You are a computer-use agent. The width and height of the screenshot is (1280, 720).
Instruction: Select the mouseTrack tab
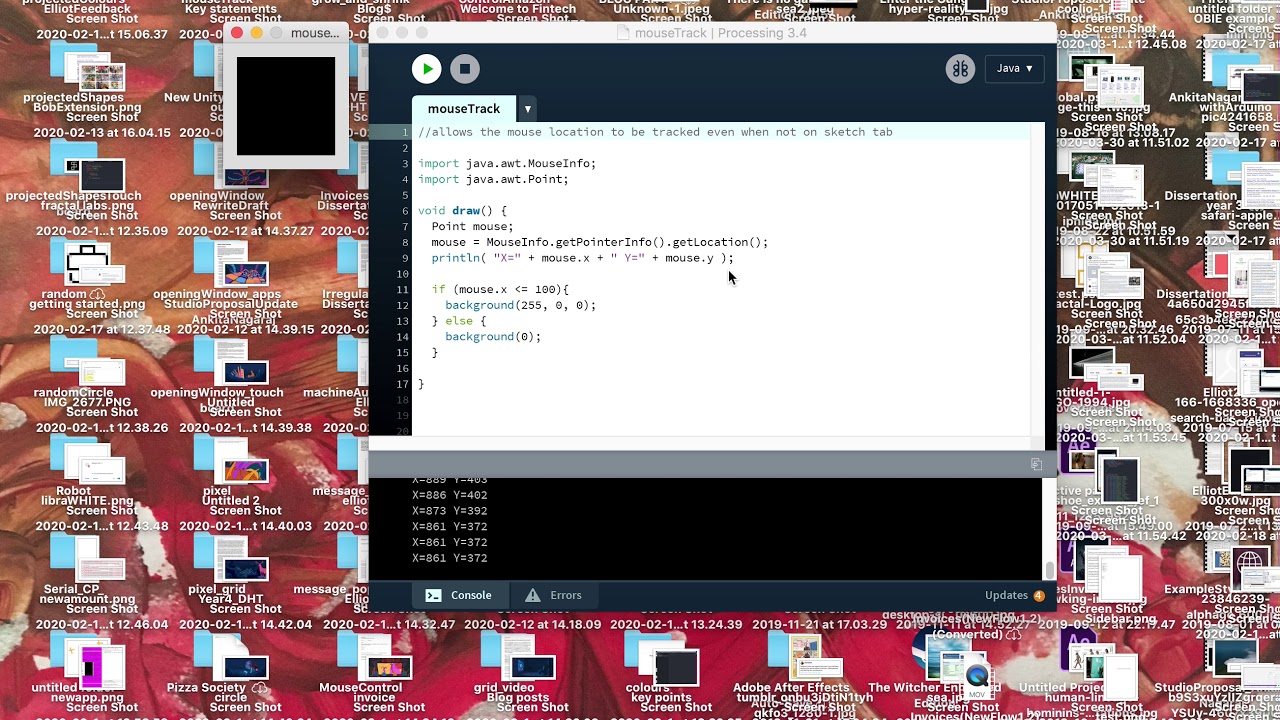pyautogui.click(x=464, y=109)
